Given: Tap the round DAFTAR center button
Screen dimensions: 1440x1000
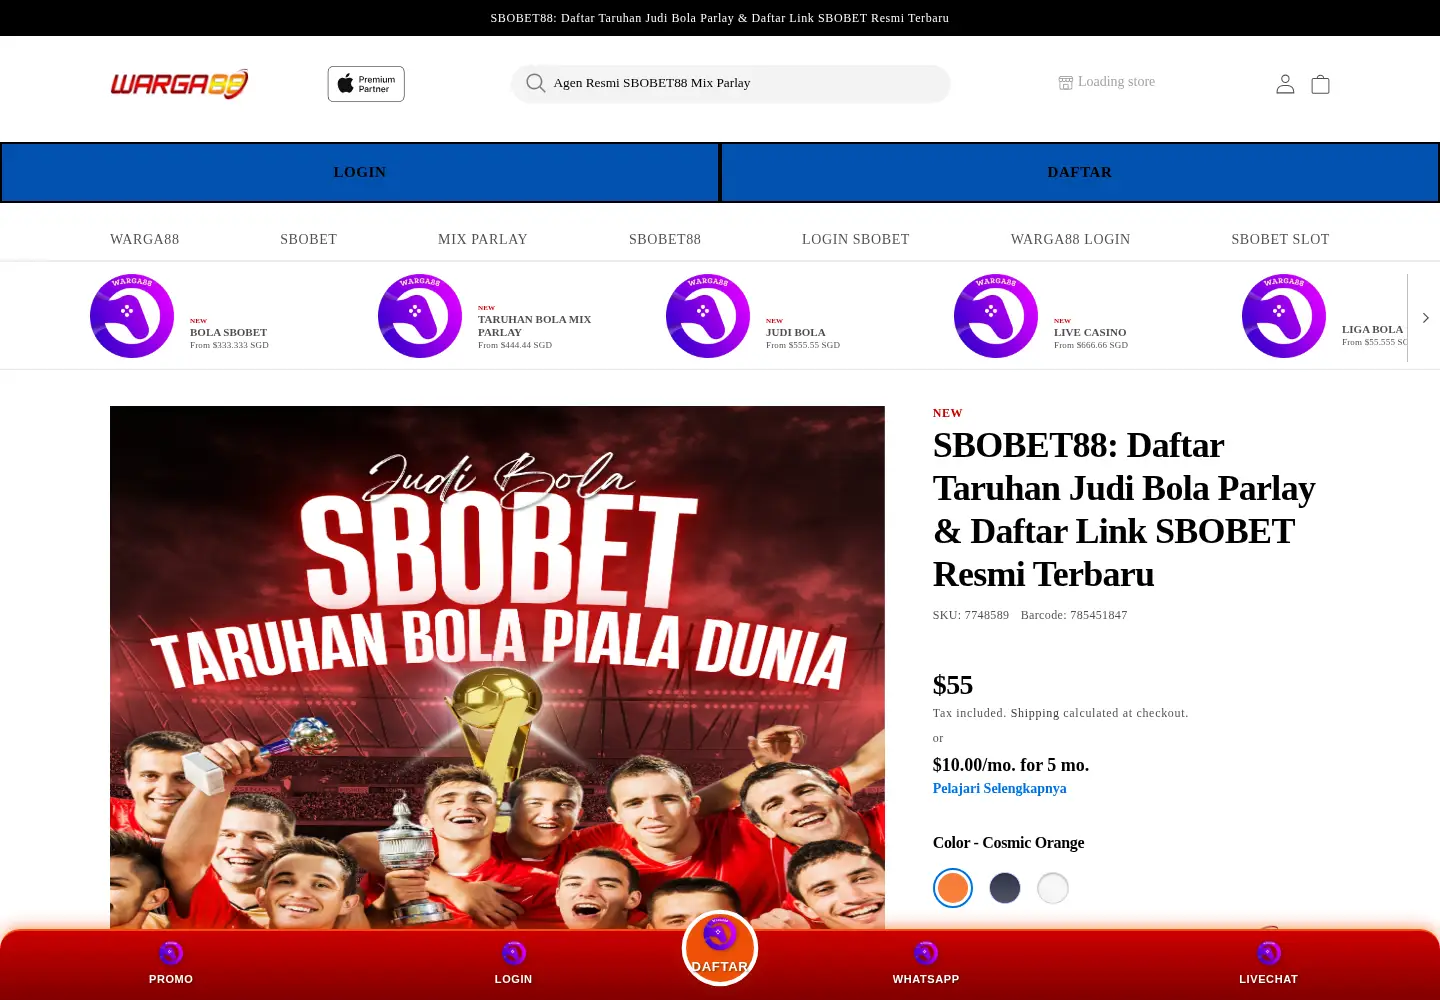Looking at the screenshot, I should point(720,948).
